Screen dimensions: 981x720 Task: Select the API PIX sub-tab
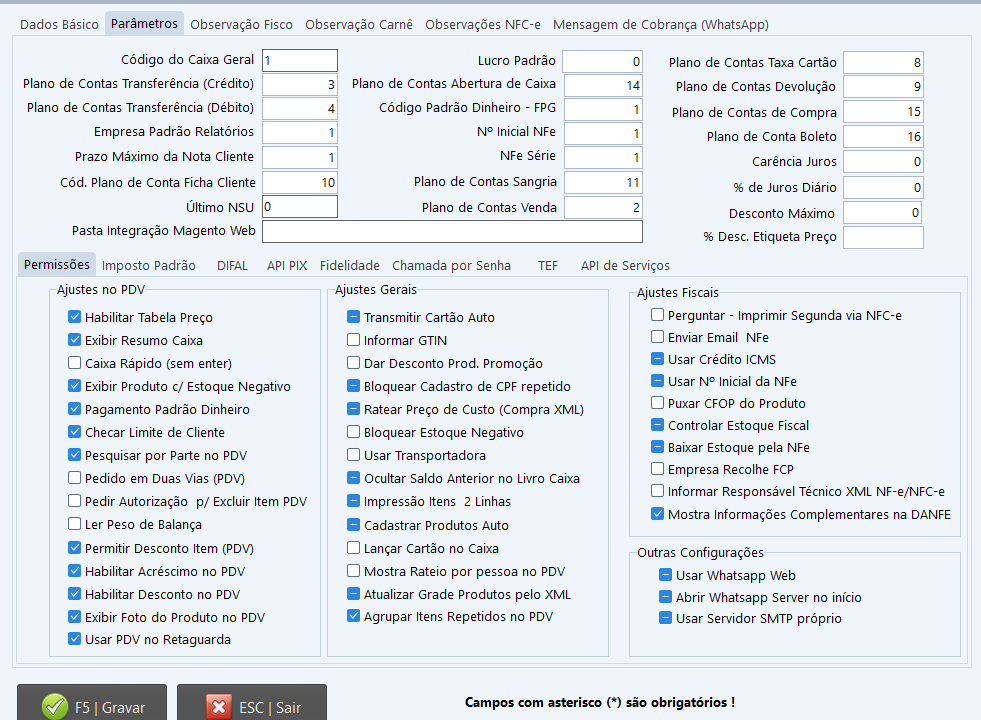[x=287, y=265]
